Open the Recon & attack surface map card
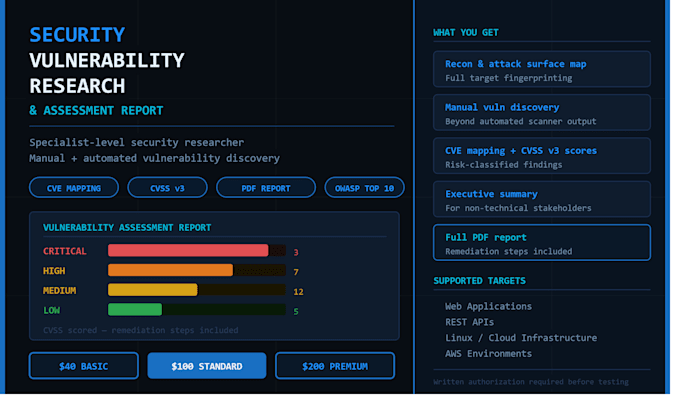Screen dimensions: 680x404 [542, 69]
